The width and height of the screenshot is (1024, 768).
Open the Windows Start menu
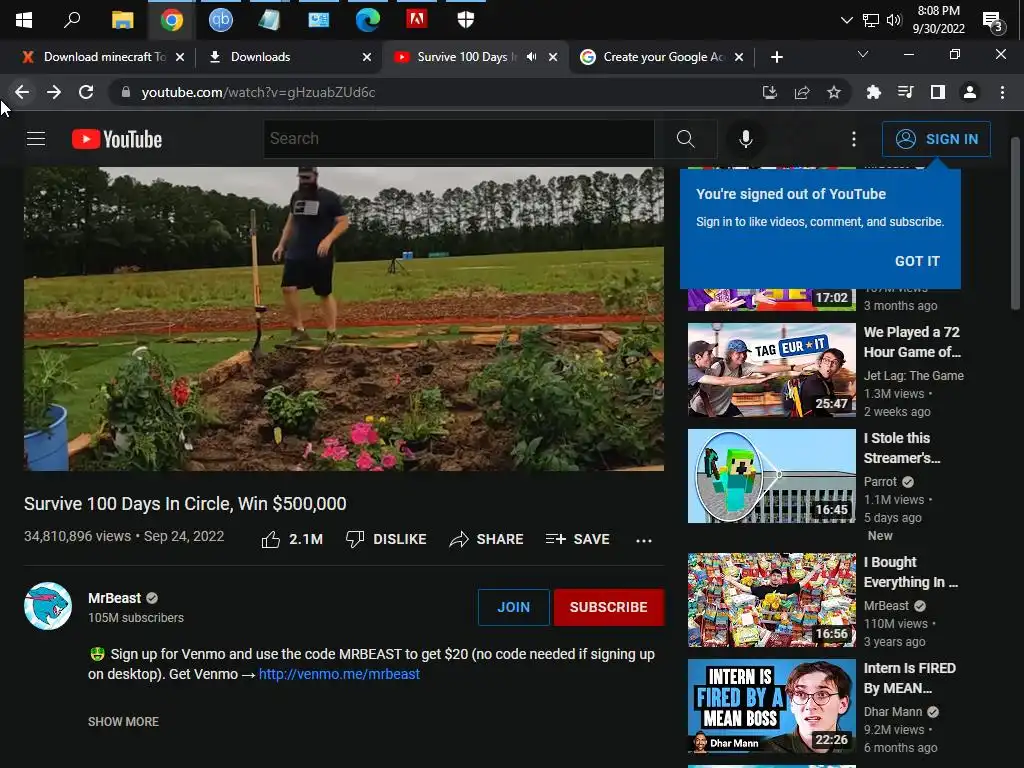(24, 20)
